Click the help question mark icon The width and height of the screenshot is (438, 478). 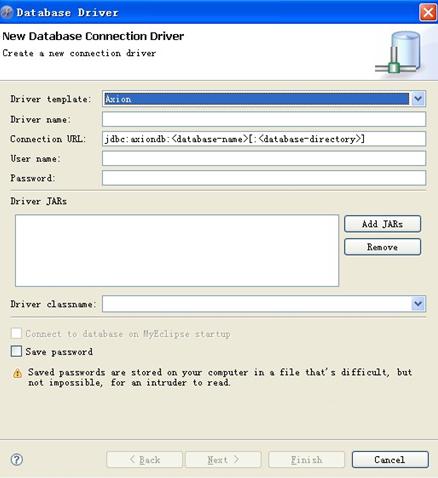pos(17,460)
